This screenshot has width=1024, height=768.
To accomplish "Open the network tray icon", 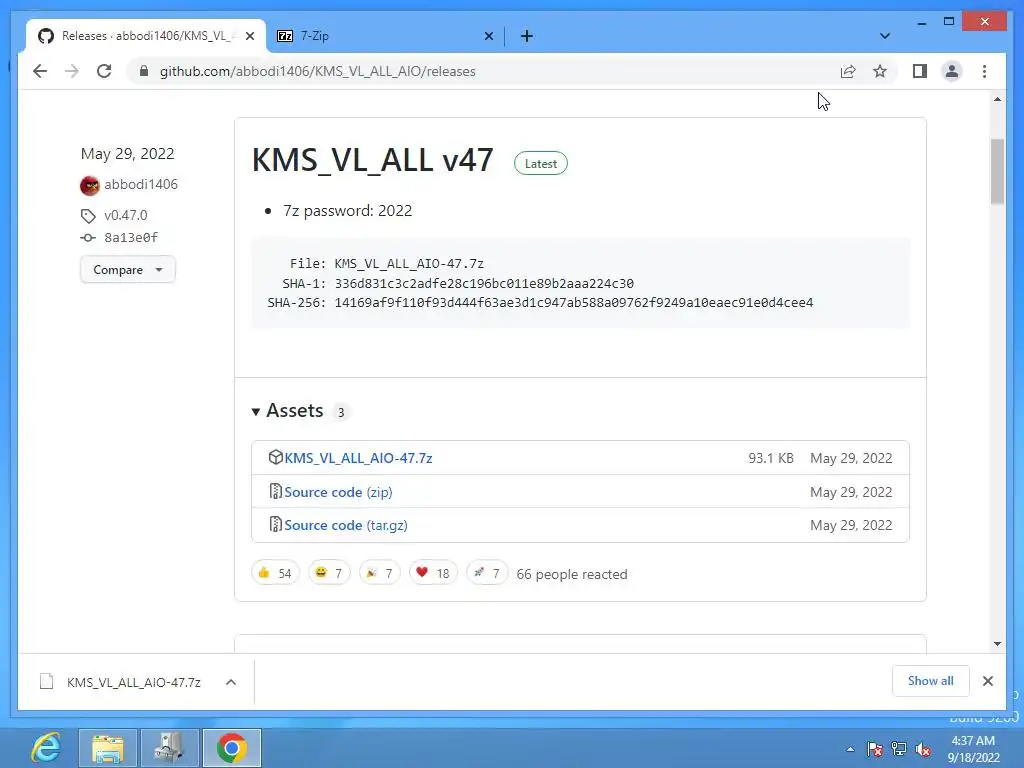I will pyautogui.click(x=899, y=749).
